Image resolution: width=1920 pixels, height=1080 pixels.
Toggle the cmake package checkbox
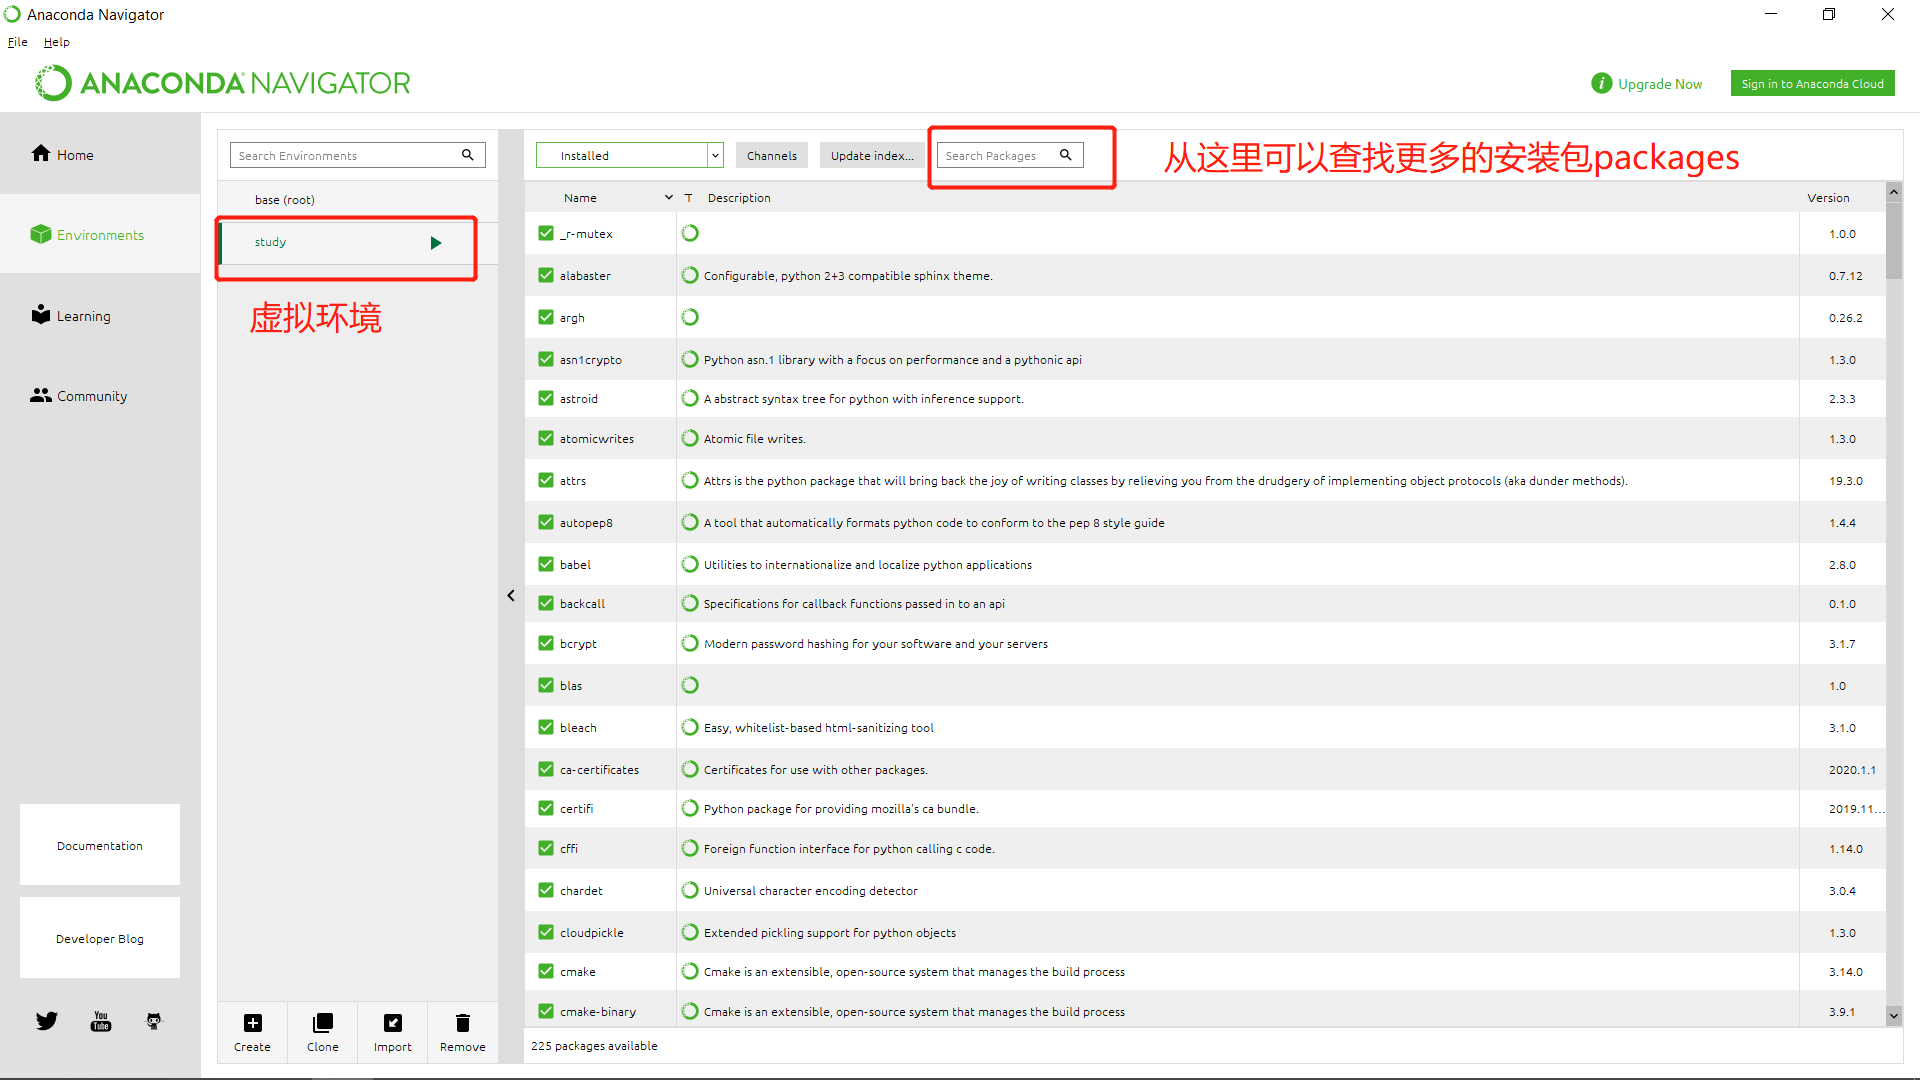coord(546,971)
